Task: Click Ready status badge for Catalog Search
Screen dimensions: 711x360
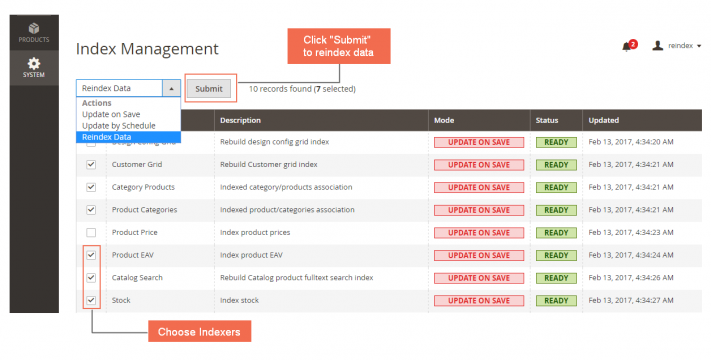Action: 556,278
